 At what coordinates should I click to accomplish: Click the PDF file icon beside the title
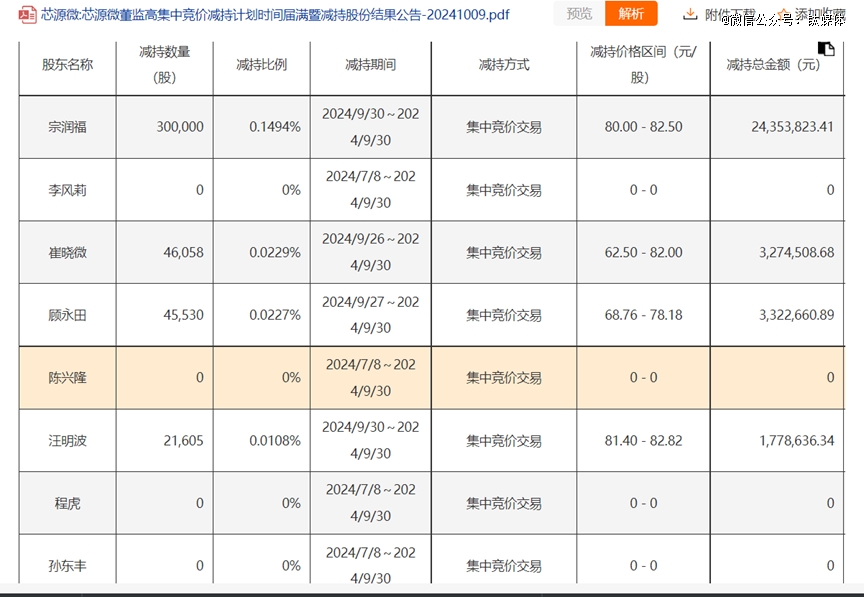(x=28, y=14)
